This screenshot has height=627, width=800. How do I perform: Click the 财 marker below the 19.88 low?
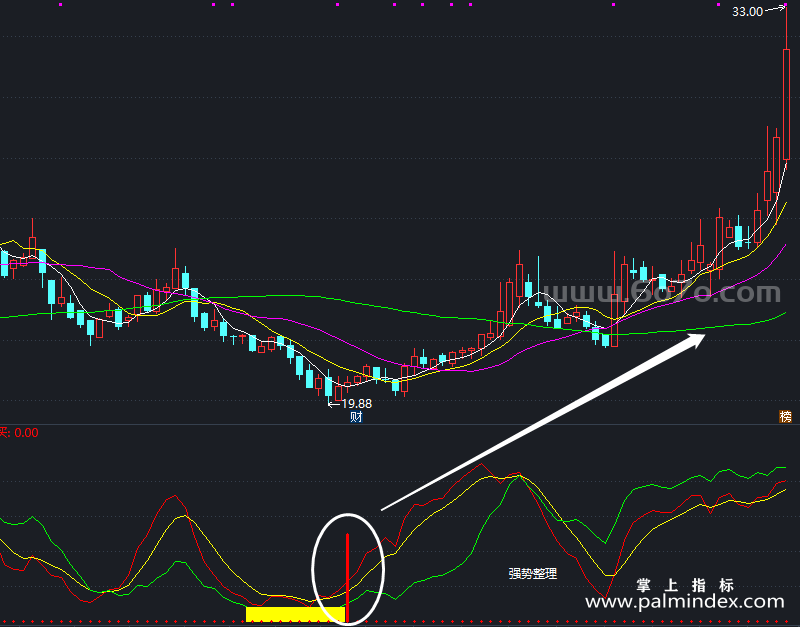pyautogui.click(x=356, y=417)
